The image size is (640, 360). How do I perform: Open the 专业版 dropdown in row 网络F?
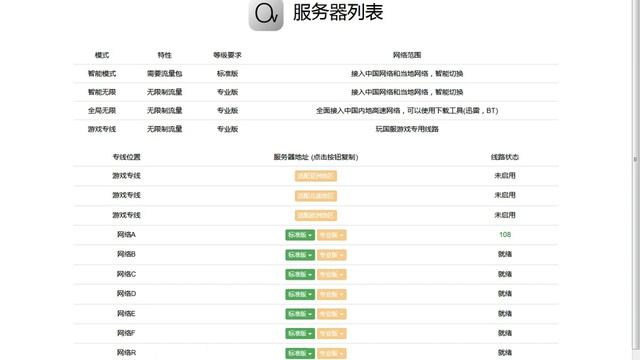tap(331, 333)
